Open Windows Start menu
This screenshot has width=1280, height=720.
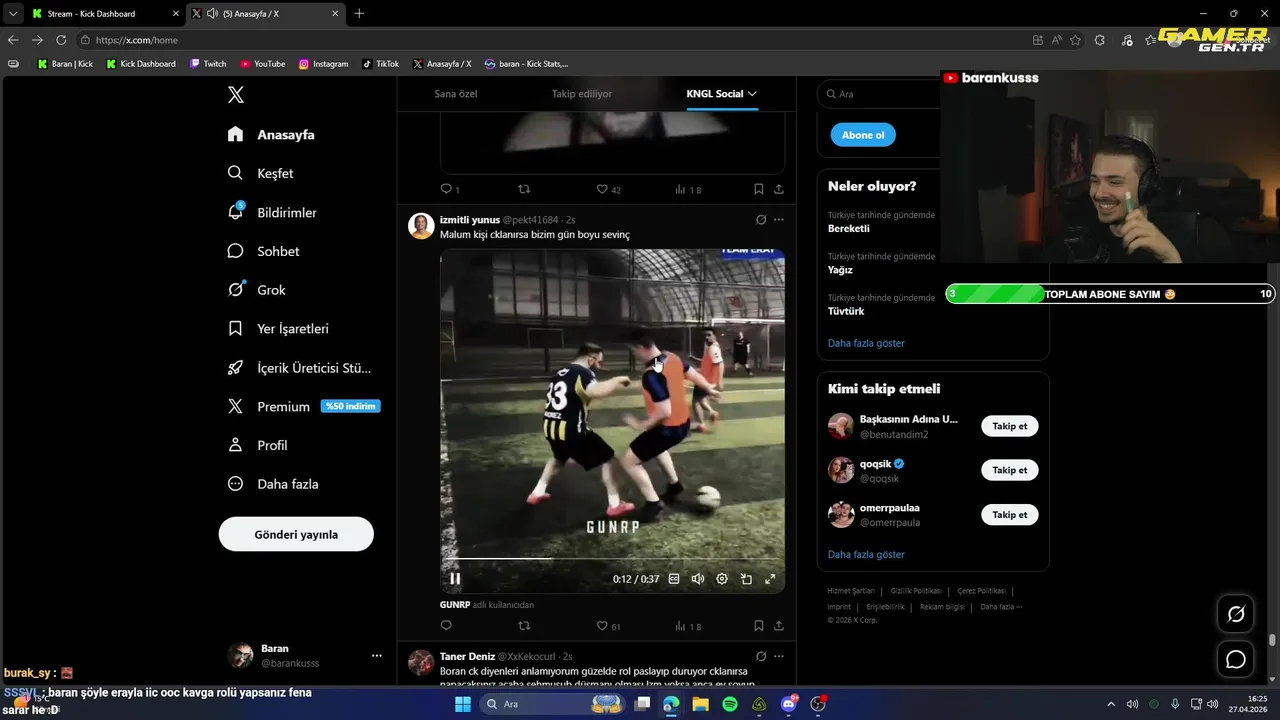[463, 704]
